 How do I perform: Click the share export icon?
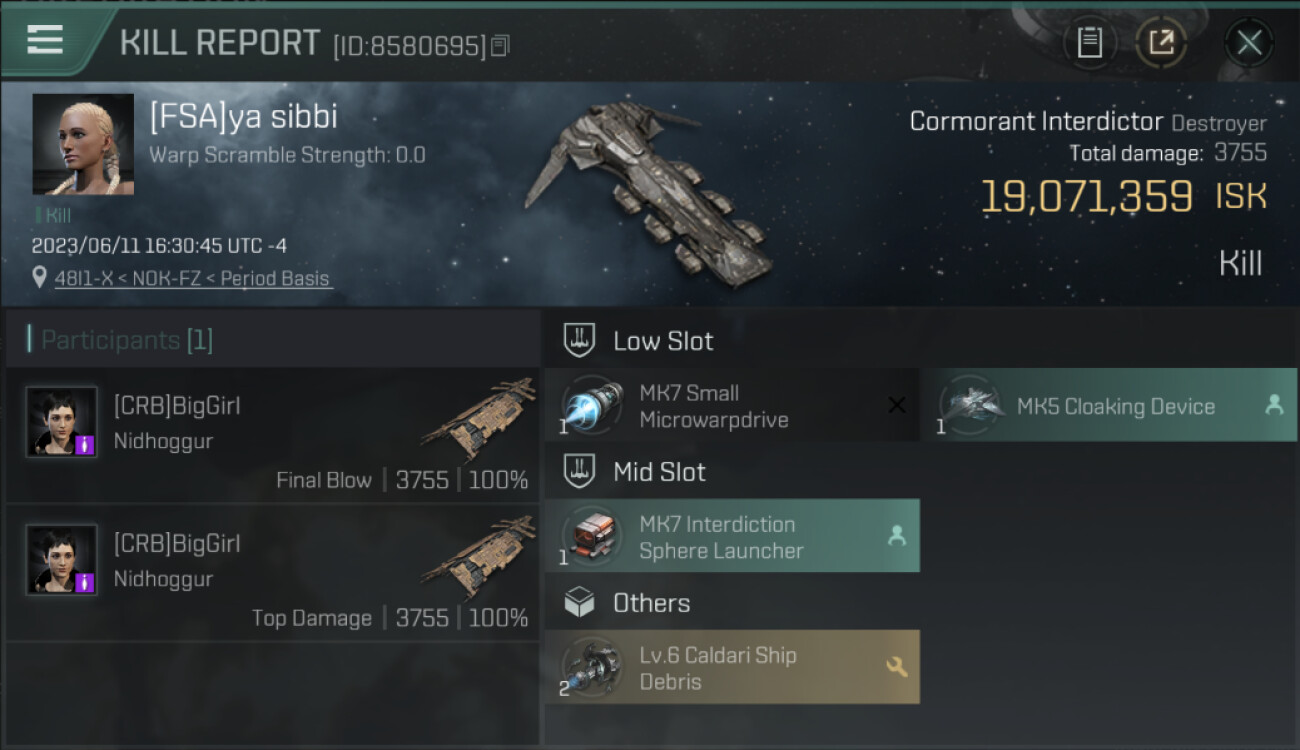pos(1161,43)
